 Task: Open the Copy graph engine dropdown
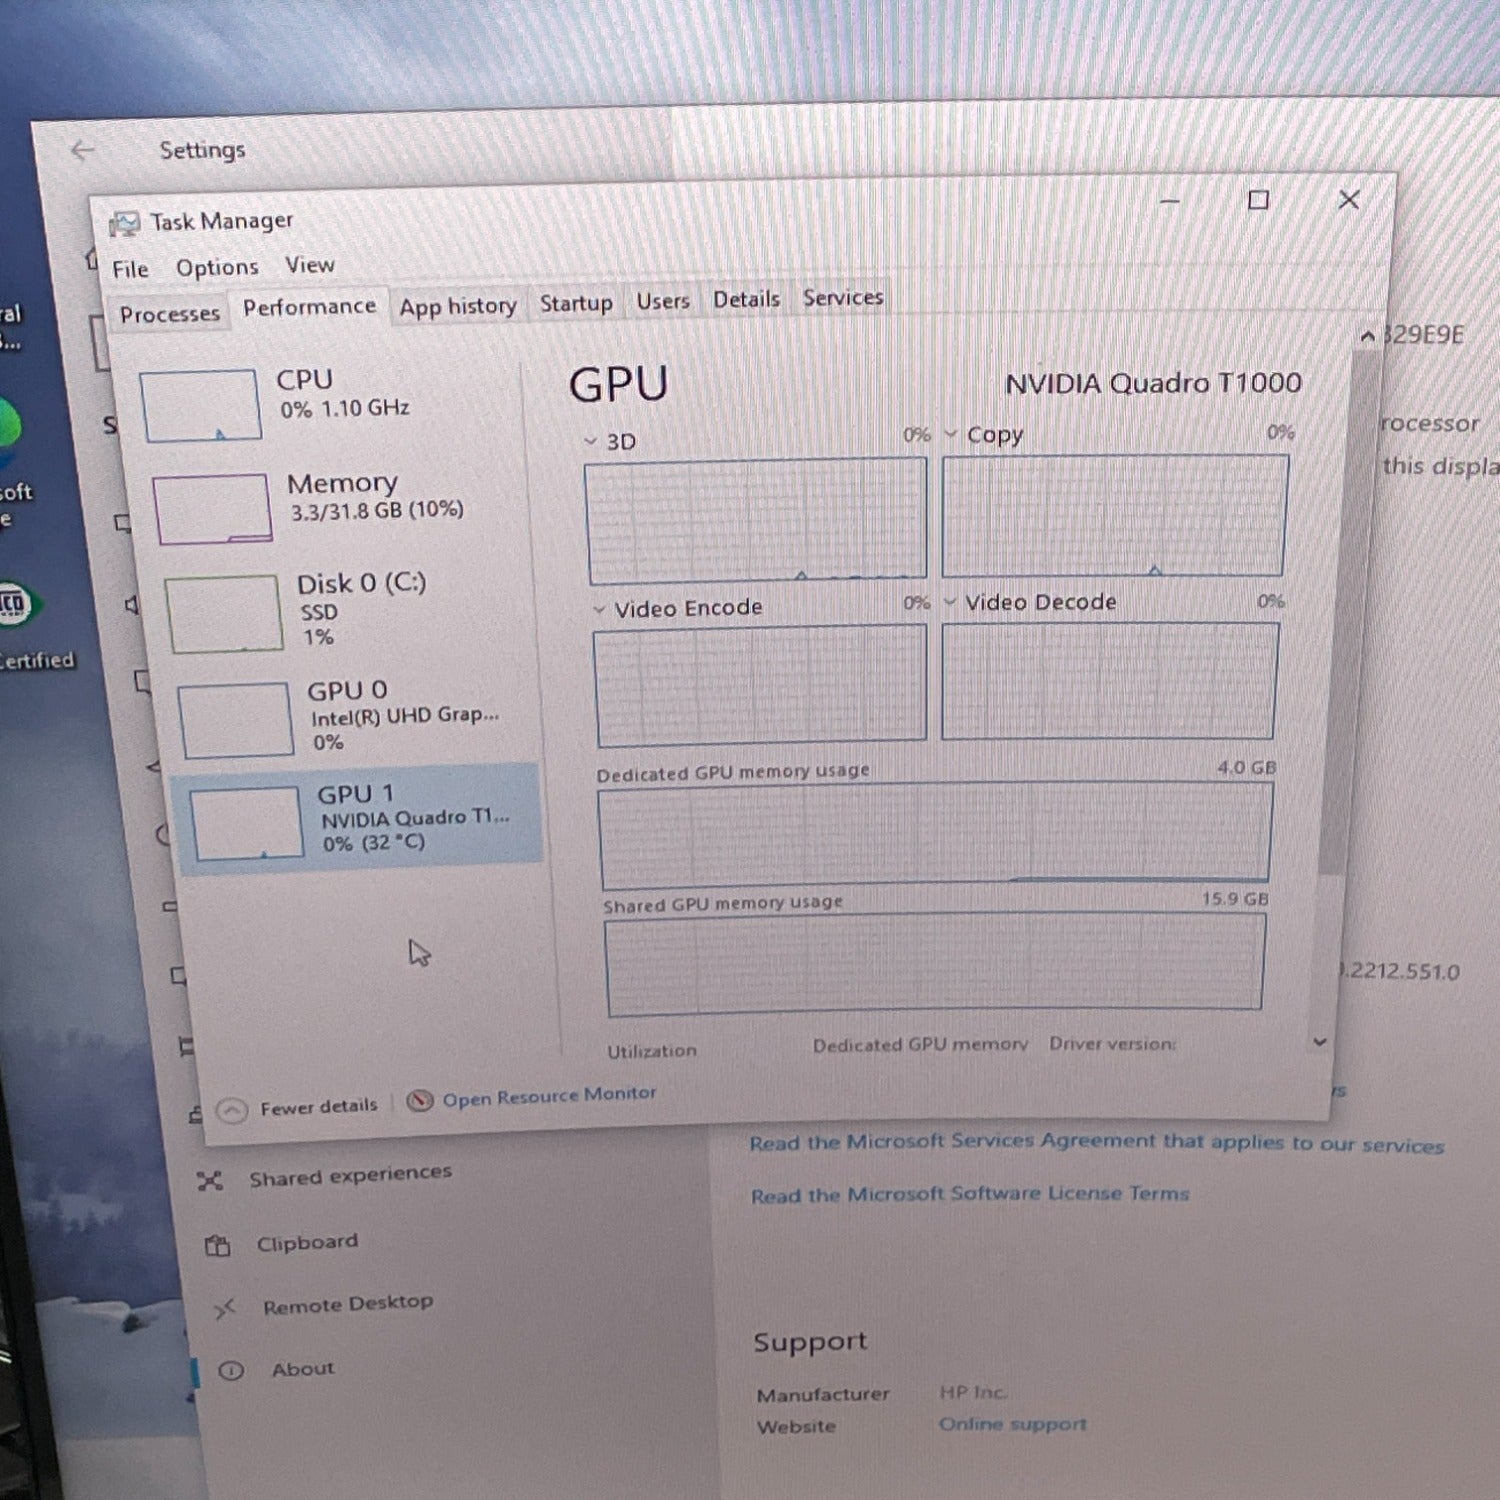coord(951,435)
